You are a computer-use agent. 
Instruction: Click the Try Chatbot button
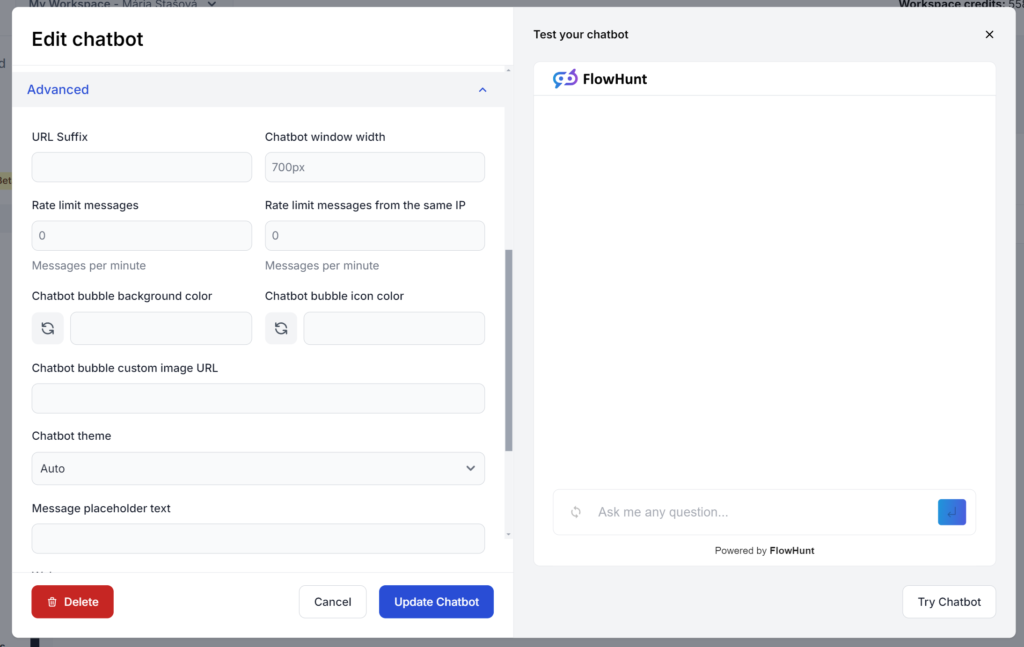coord(948,602)
